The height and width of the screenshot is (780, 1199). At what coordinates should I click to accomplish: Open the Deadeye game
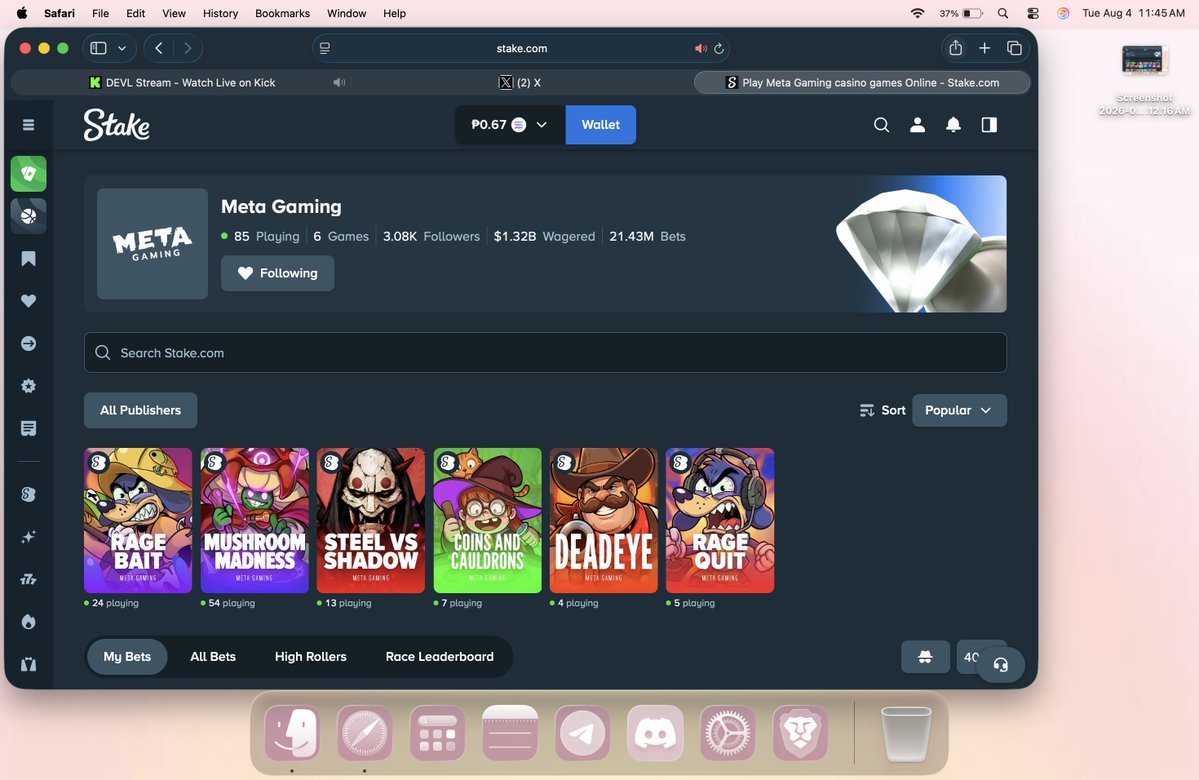coord(603,521)
